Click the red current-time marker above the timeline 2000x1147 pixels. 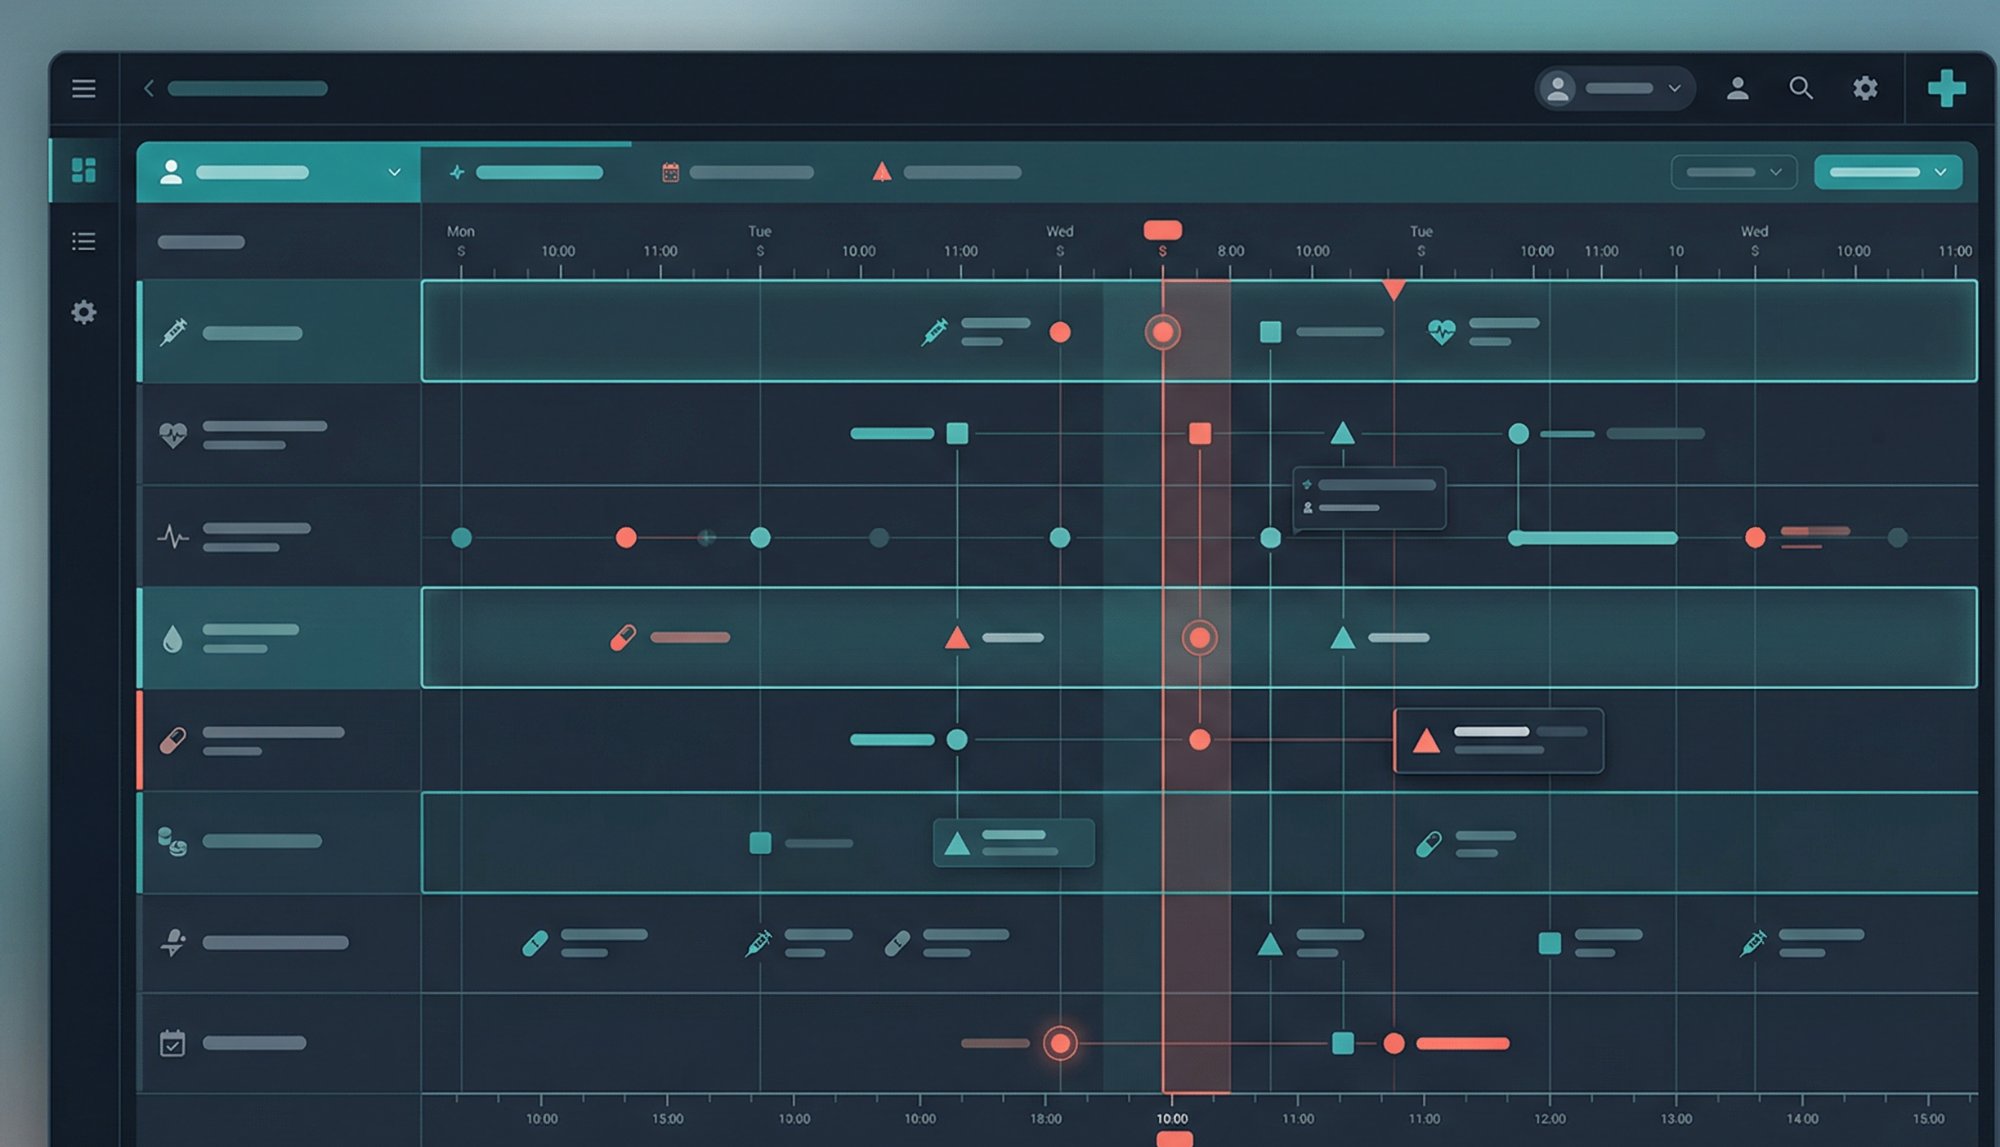(x=1162, y=229)
